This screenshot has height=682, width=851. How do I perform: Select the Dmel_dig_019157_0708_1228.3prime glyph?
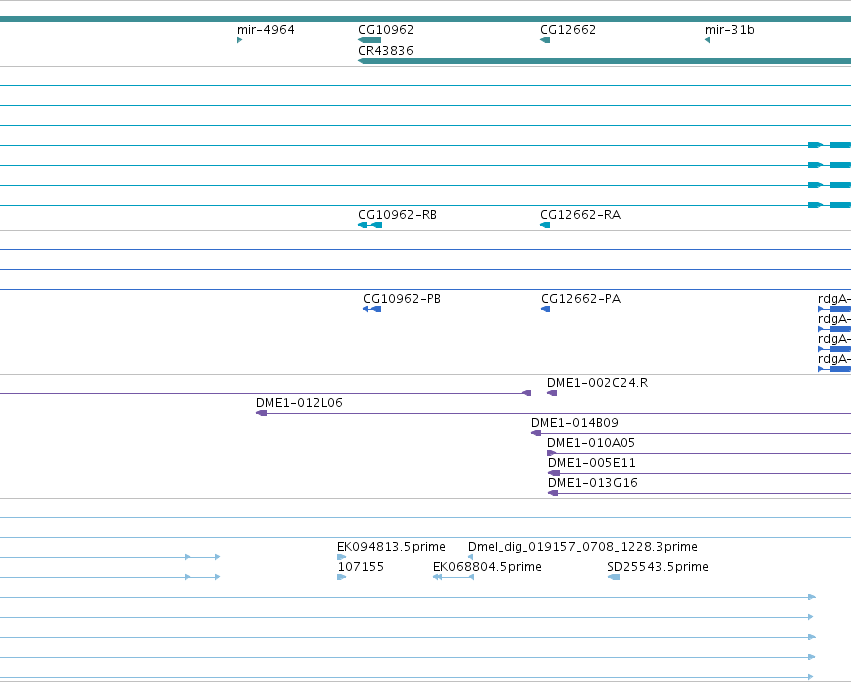[470, 557]
